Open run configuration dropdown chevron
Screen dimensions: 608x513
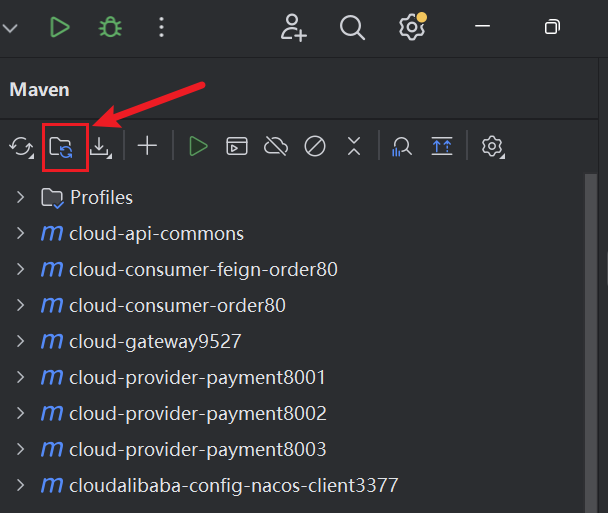[x=10, y=28]
